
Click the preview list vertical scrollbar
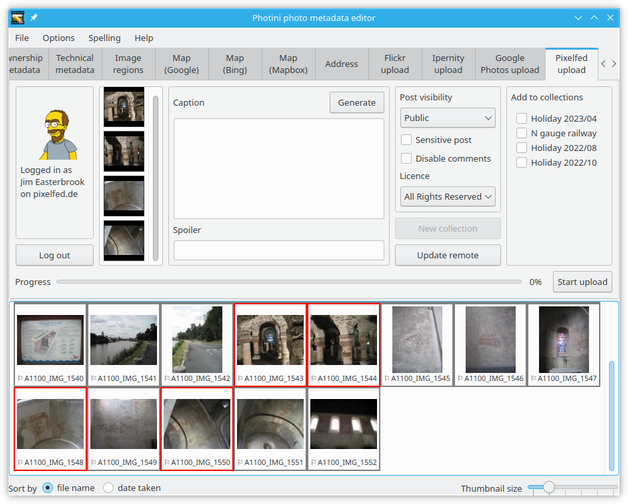point(155,176)
